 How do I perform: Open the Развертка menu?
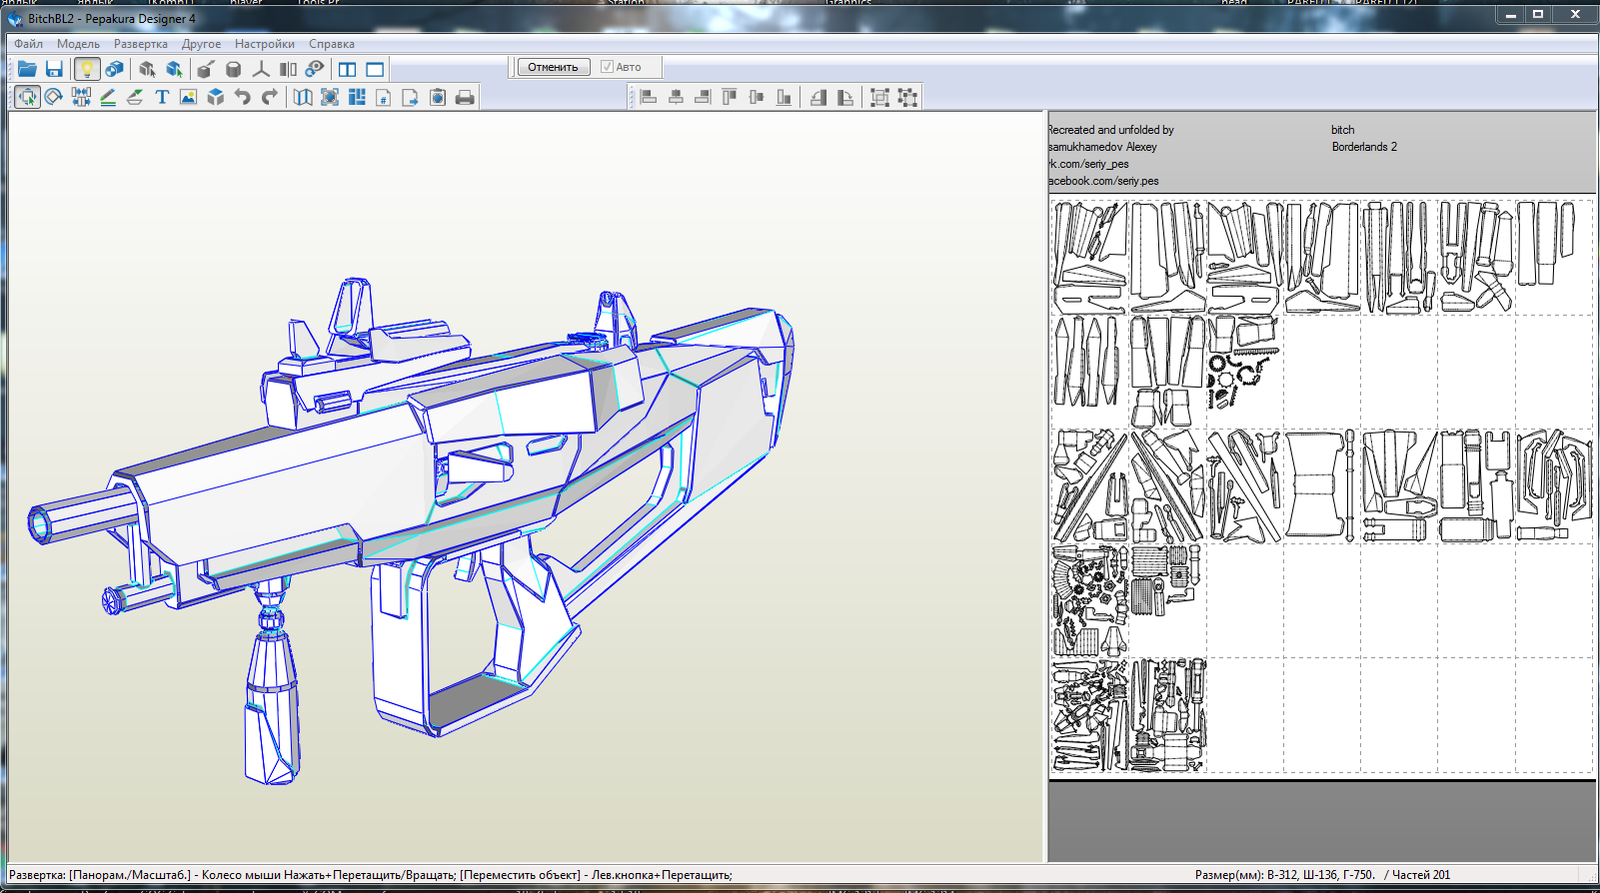tap(141, 44)
